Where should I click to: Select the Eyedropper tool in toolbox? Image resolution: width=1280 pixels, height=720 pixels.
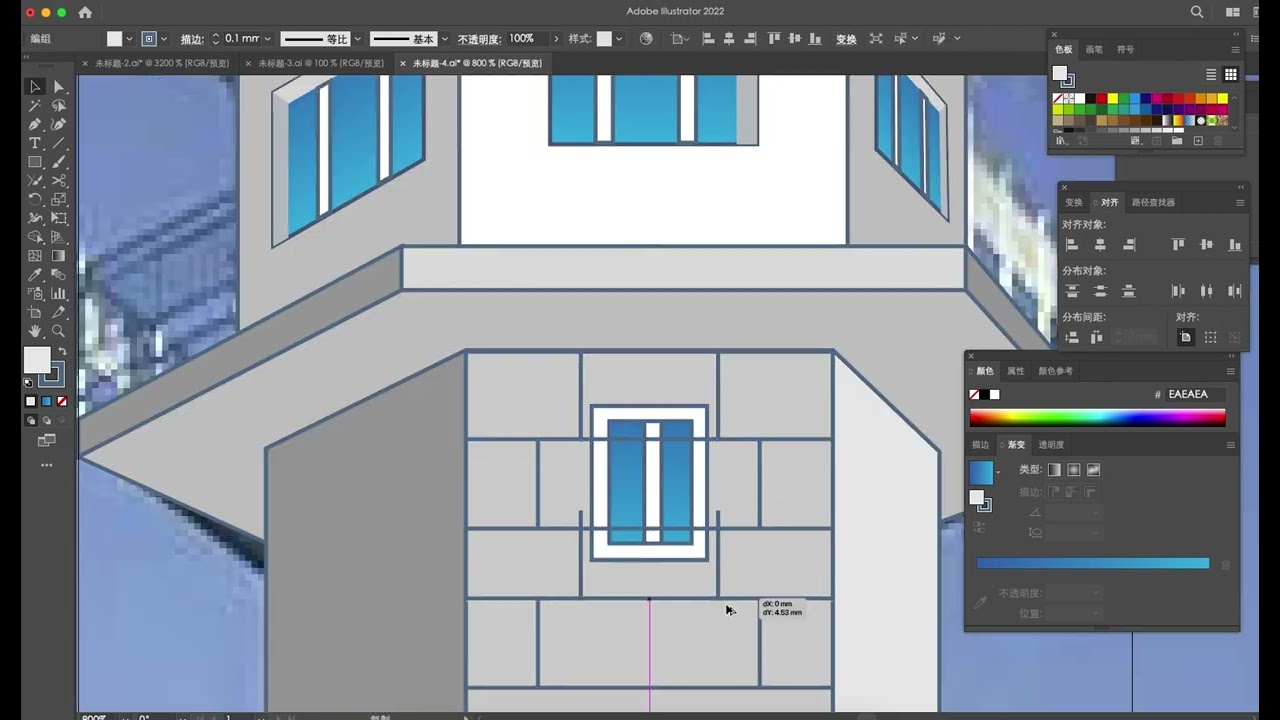click(x=35, y=275)
